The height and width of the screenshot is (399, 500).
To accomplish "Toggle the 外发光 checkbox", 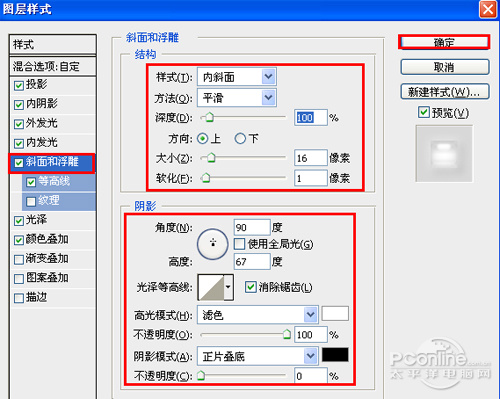I will [x=18, y=124].
